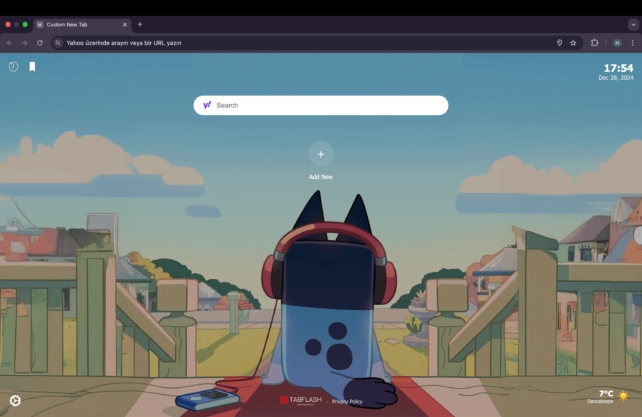Focus the Yahoo Search input field
Image resolution: width=642 pixels, height=417 pixels.
(321, 105)
